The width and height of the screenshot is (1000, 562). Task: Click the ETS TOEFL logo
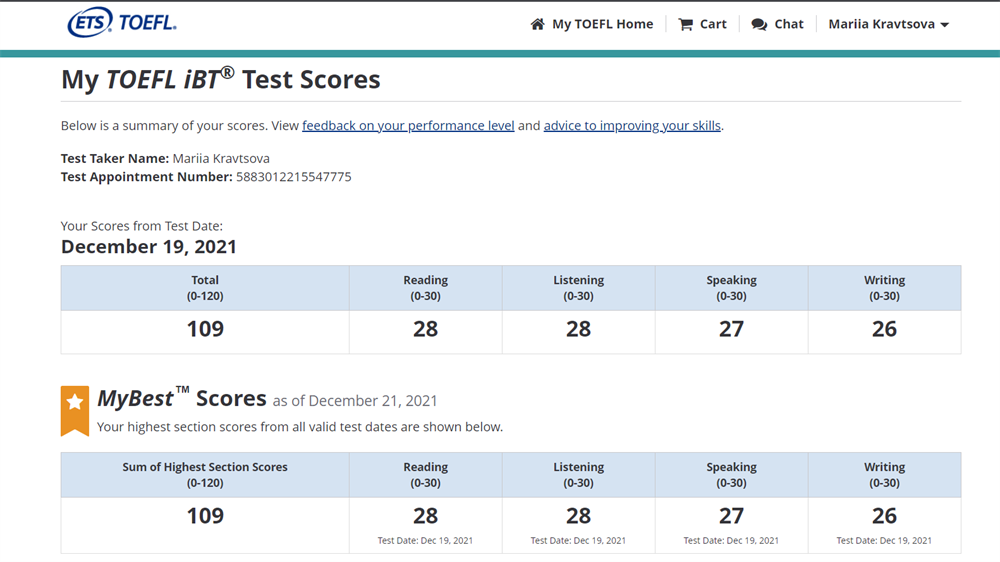tap(122, 22)
